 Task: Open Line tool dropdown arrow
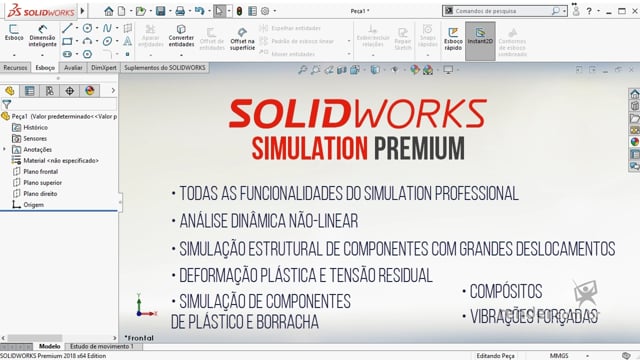[77, 28]
